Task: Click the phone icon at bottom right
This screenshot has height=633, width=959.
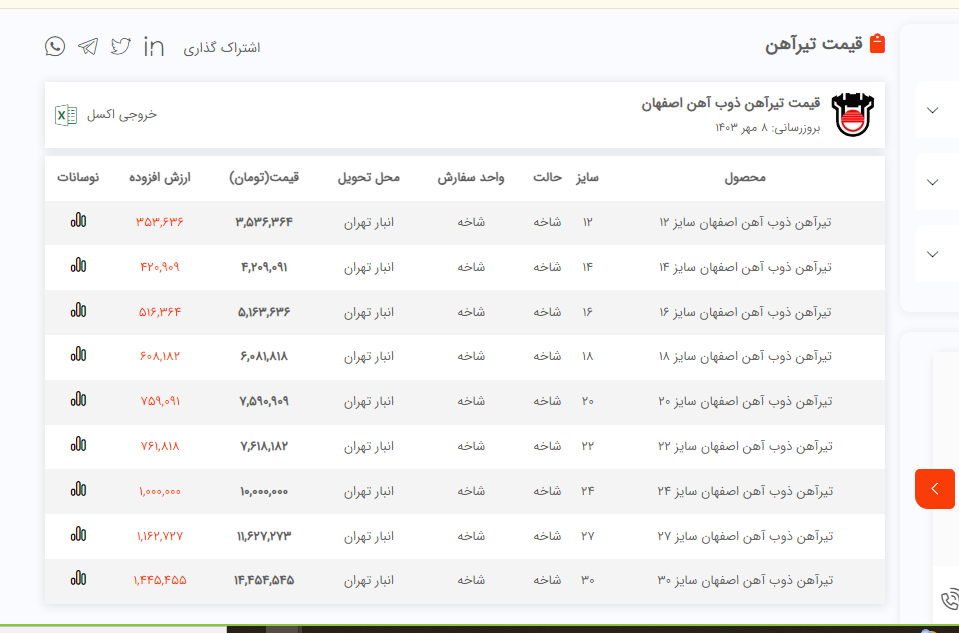Action: (950, 600)
